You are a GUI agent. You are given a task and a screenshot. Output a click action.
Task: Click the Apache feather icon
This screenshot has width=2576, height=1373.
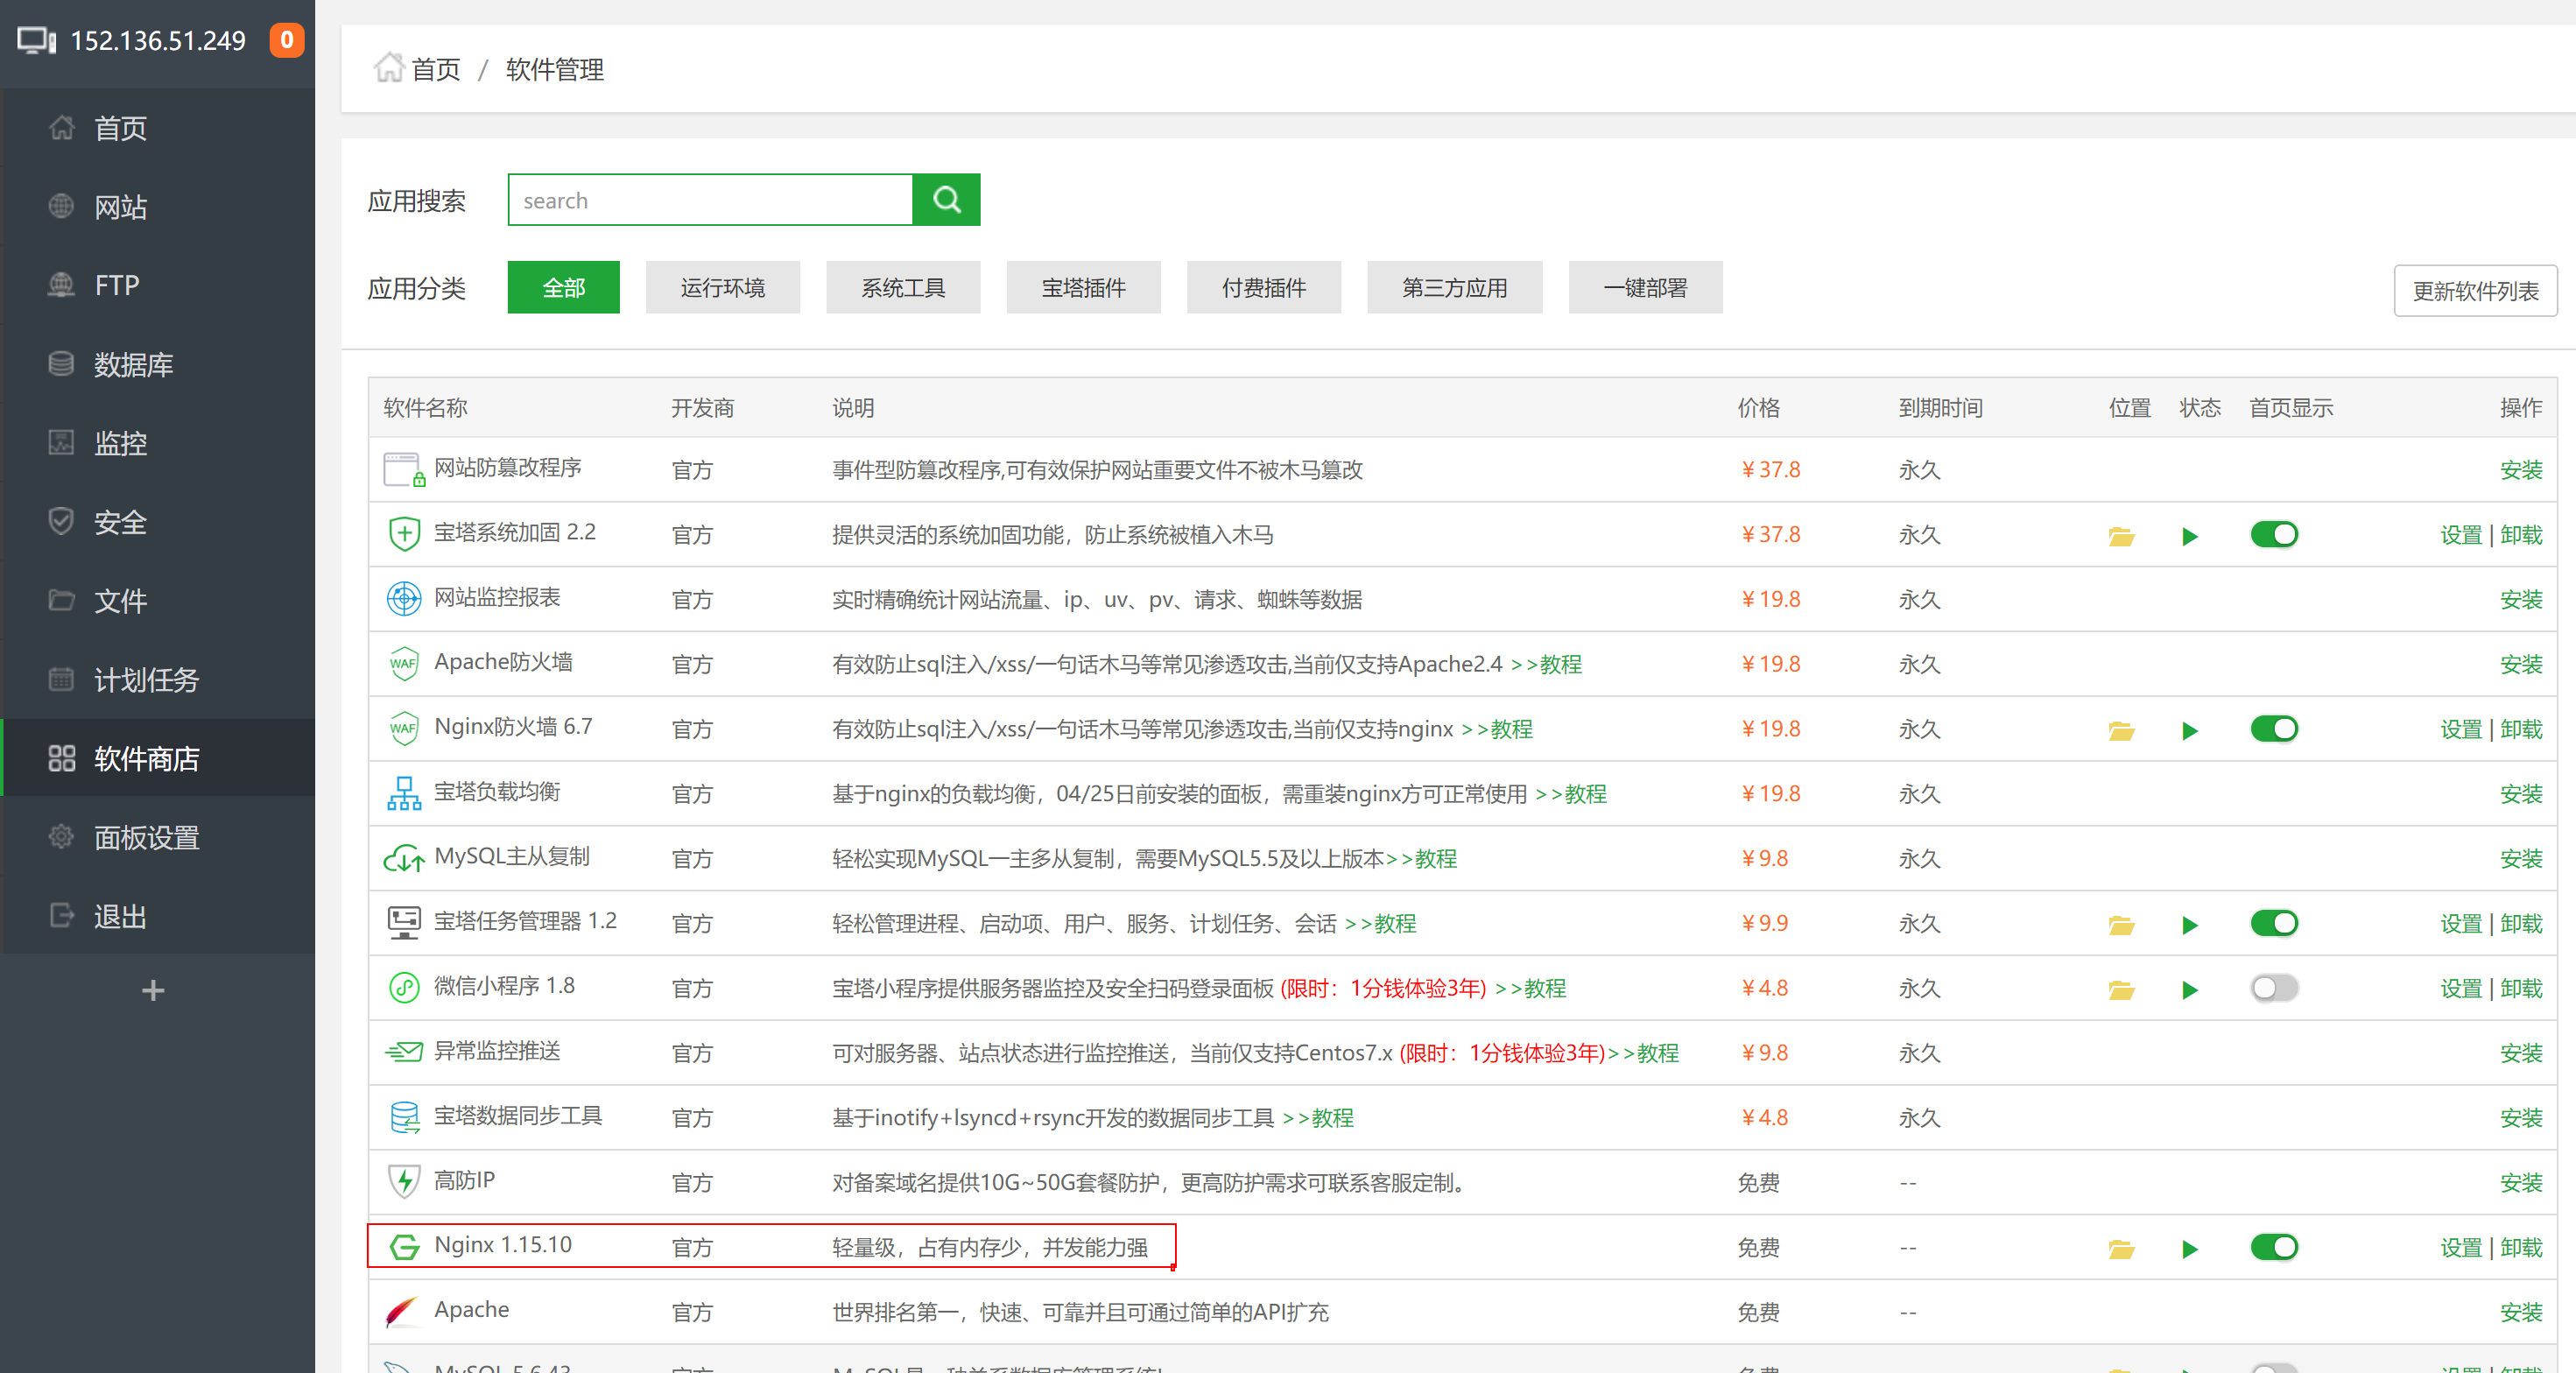pos(402,1311)
